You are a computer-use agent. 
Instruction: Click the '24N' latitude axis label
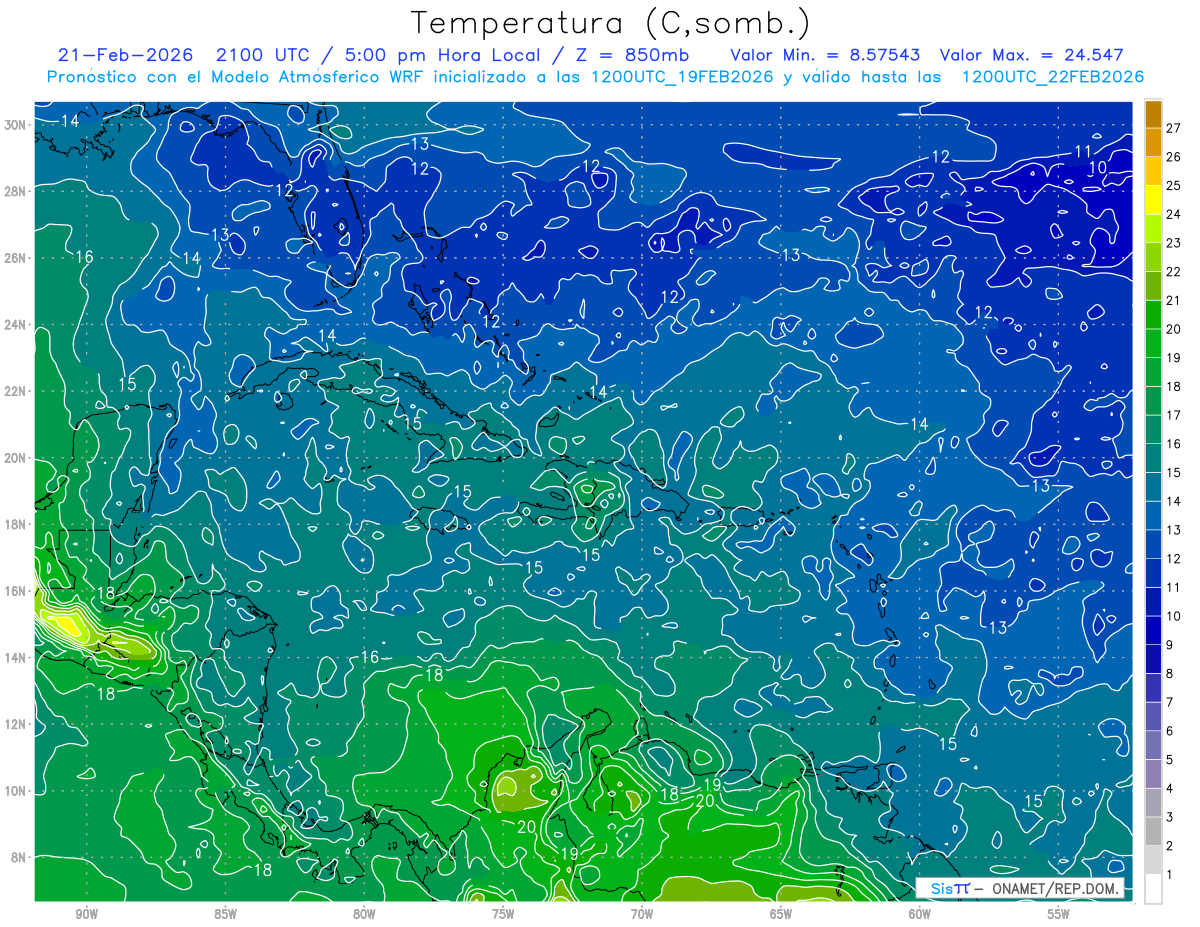pos(14,325)
